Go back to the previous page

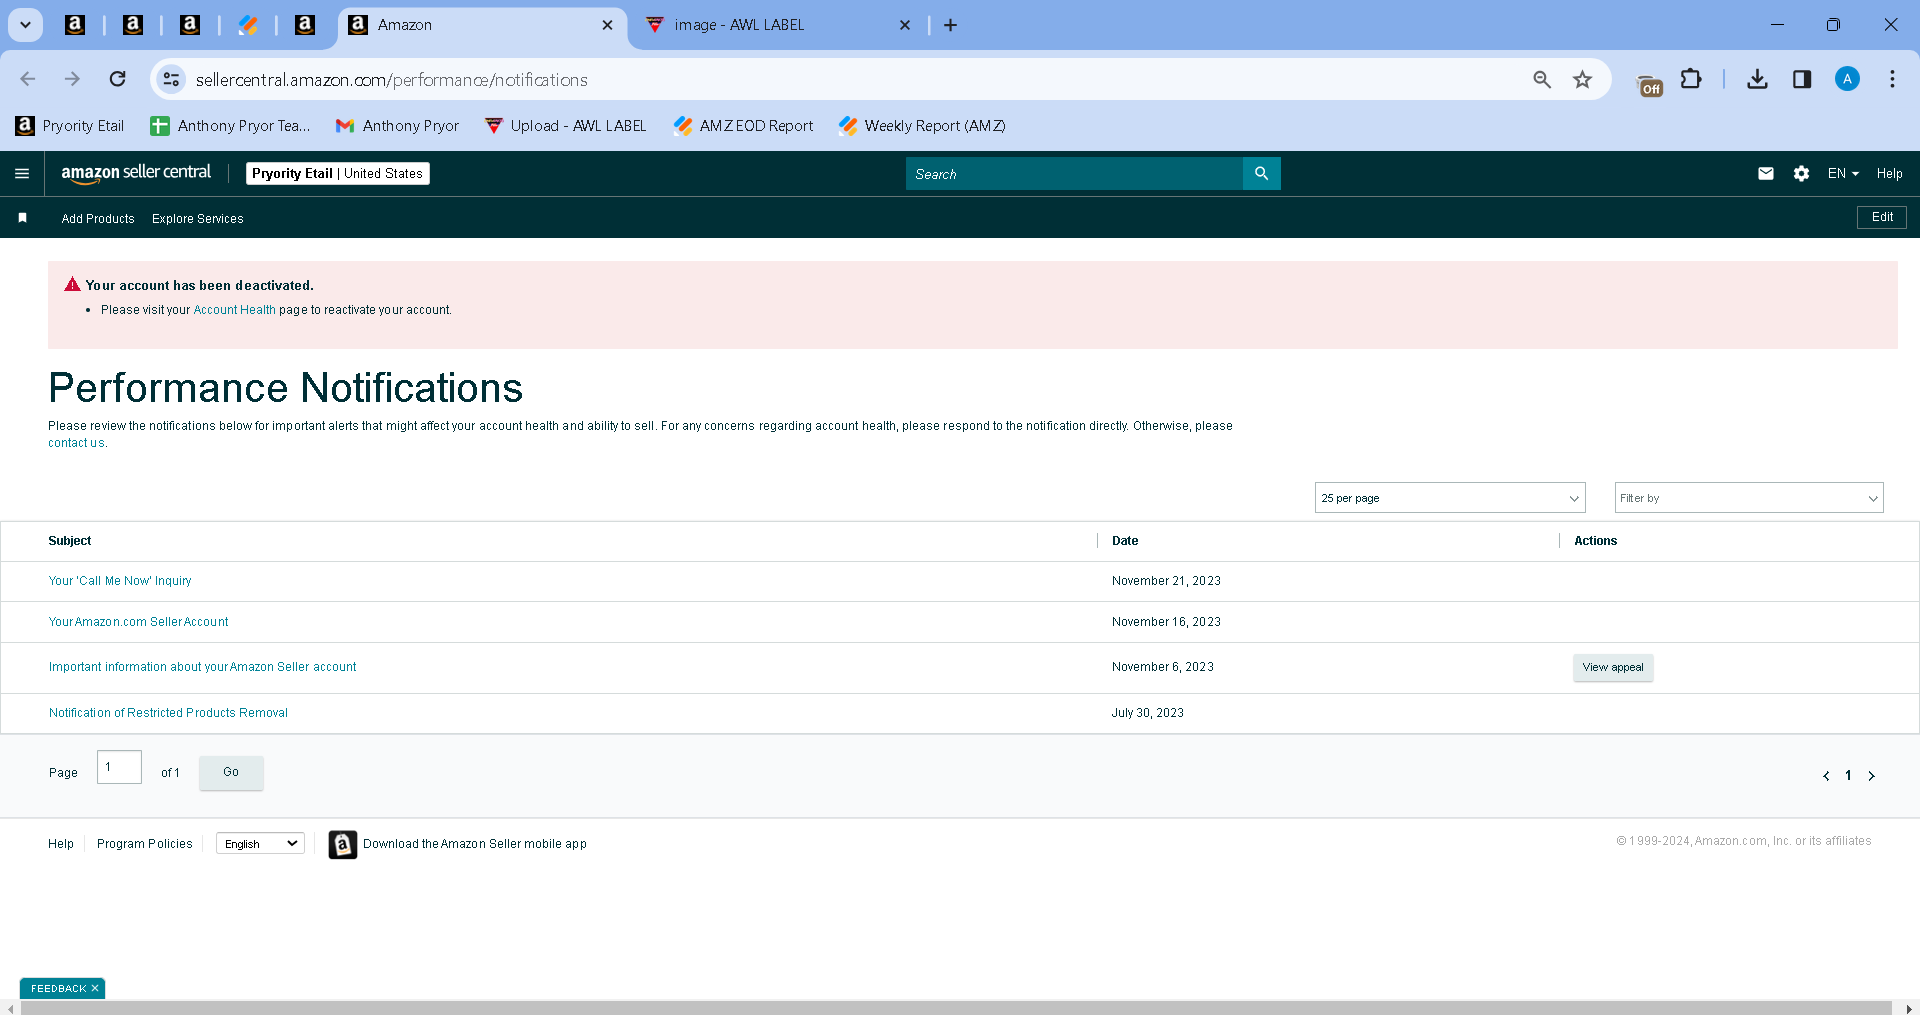[x=28, y=79]
